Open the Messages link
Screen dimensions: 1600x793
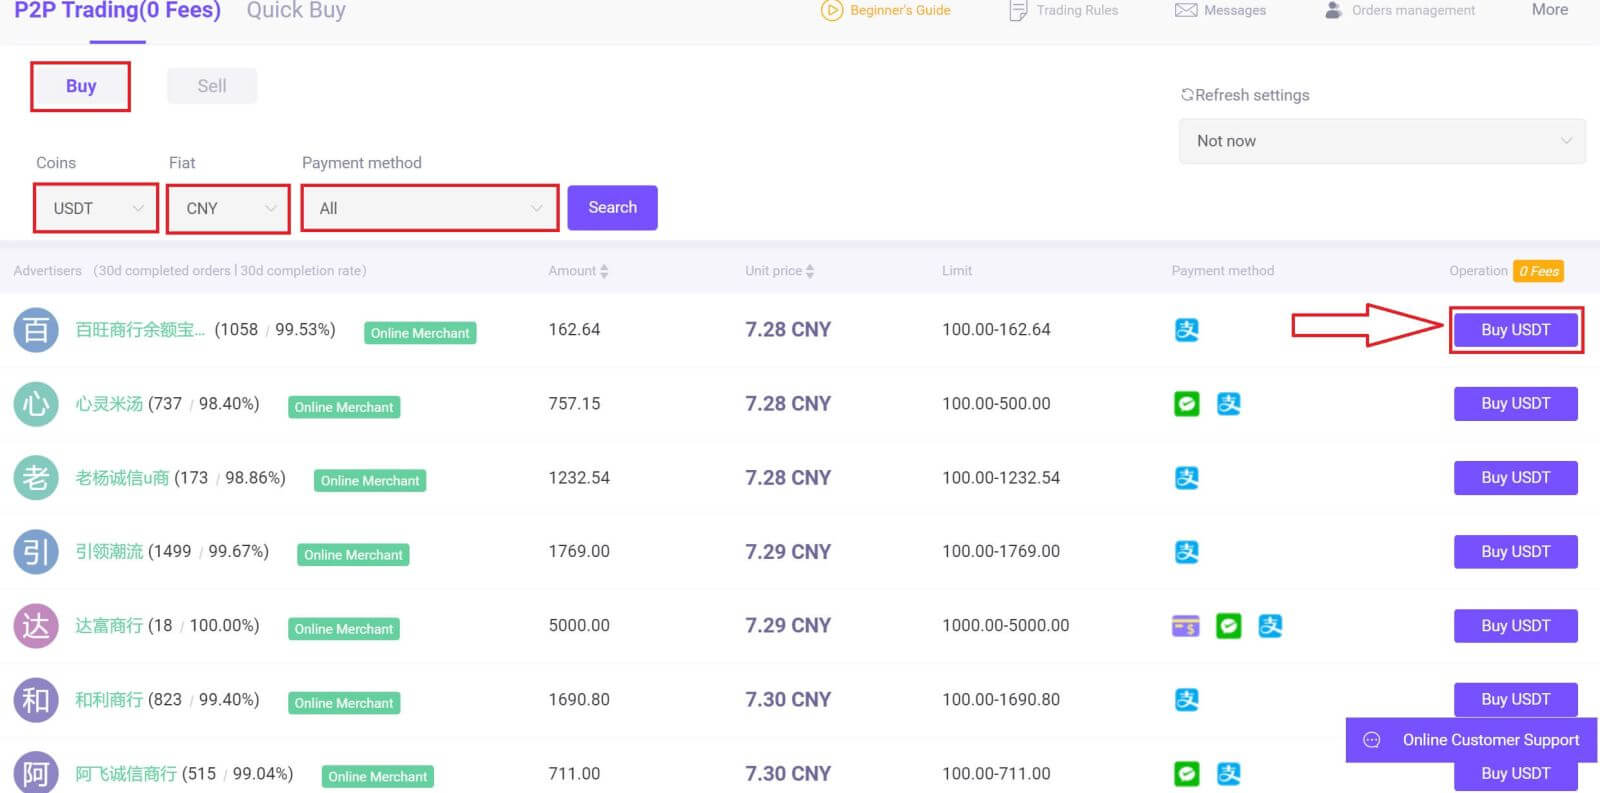[1235, 10]
